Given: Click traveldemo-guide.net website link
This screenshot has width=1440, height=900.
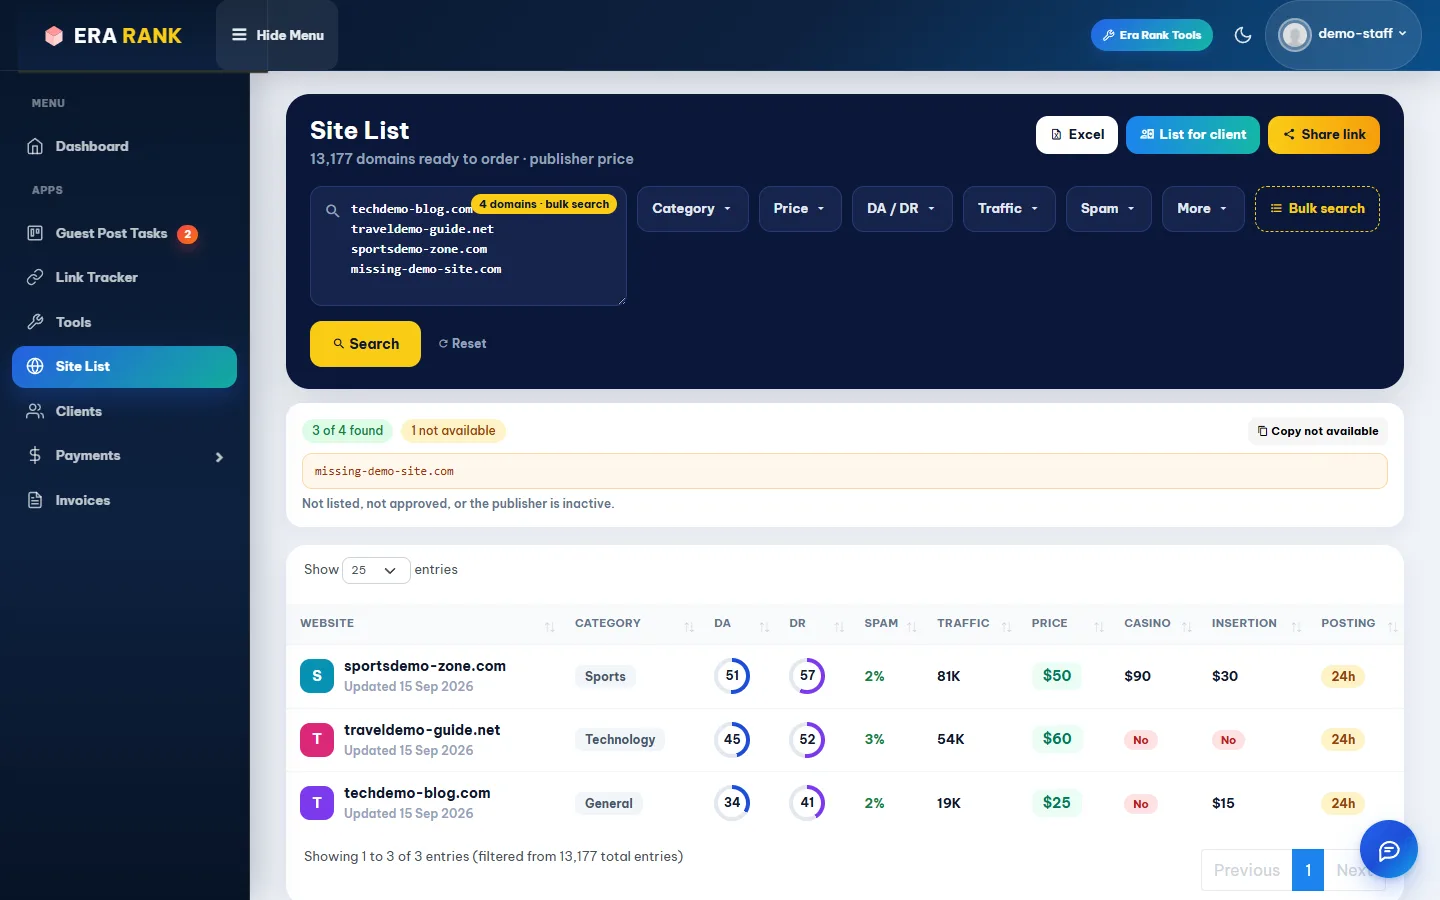Looking at the screenshot, I should pyautogui.click(x=422, y=730).
